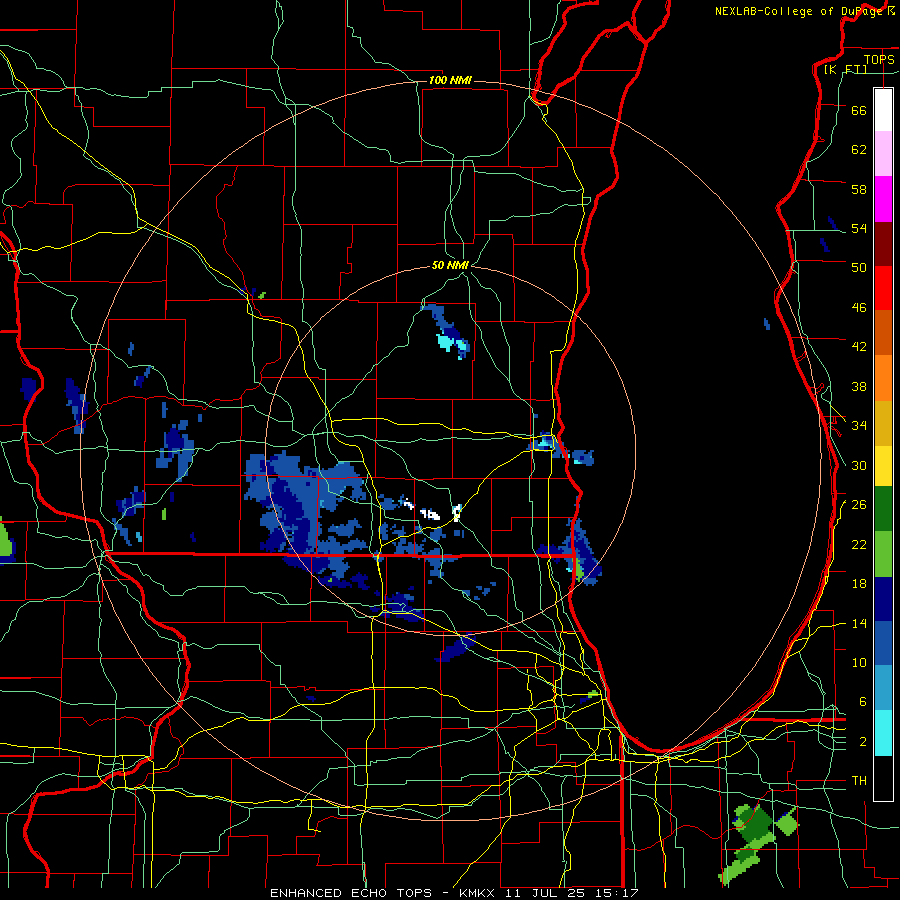Click the "46" legend value

click(859, 308)
